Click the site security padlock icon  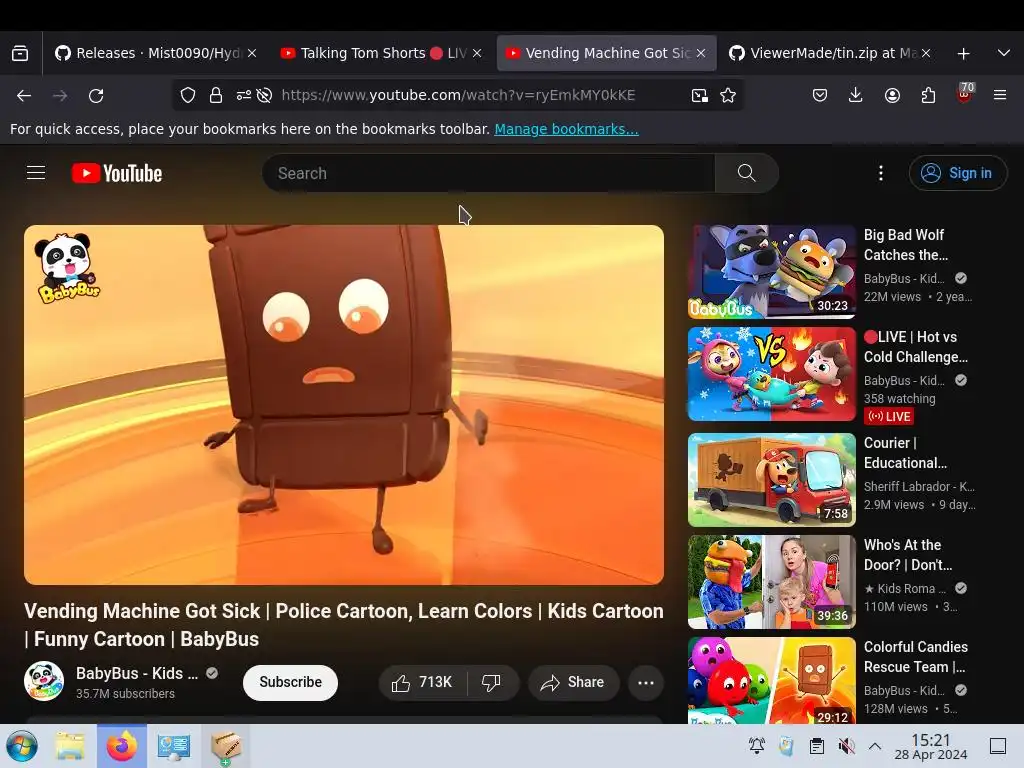[x=216, y=95]
